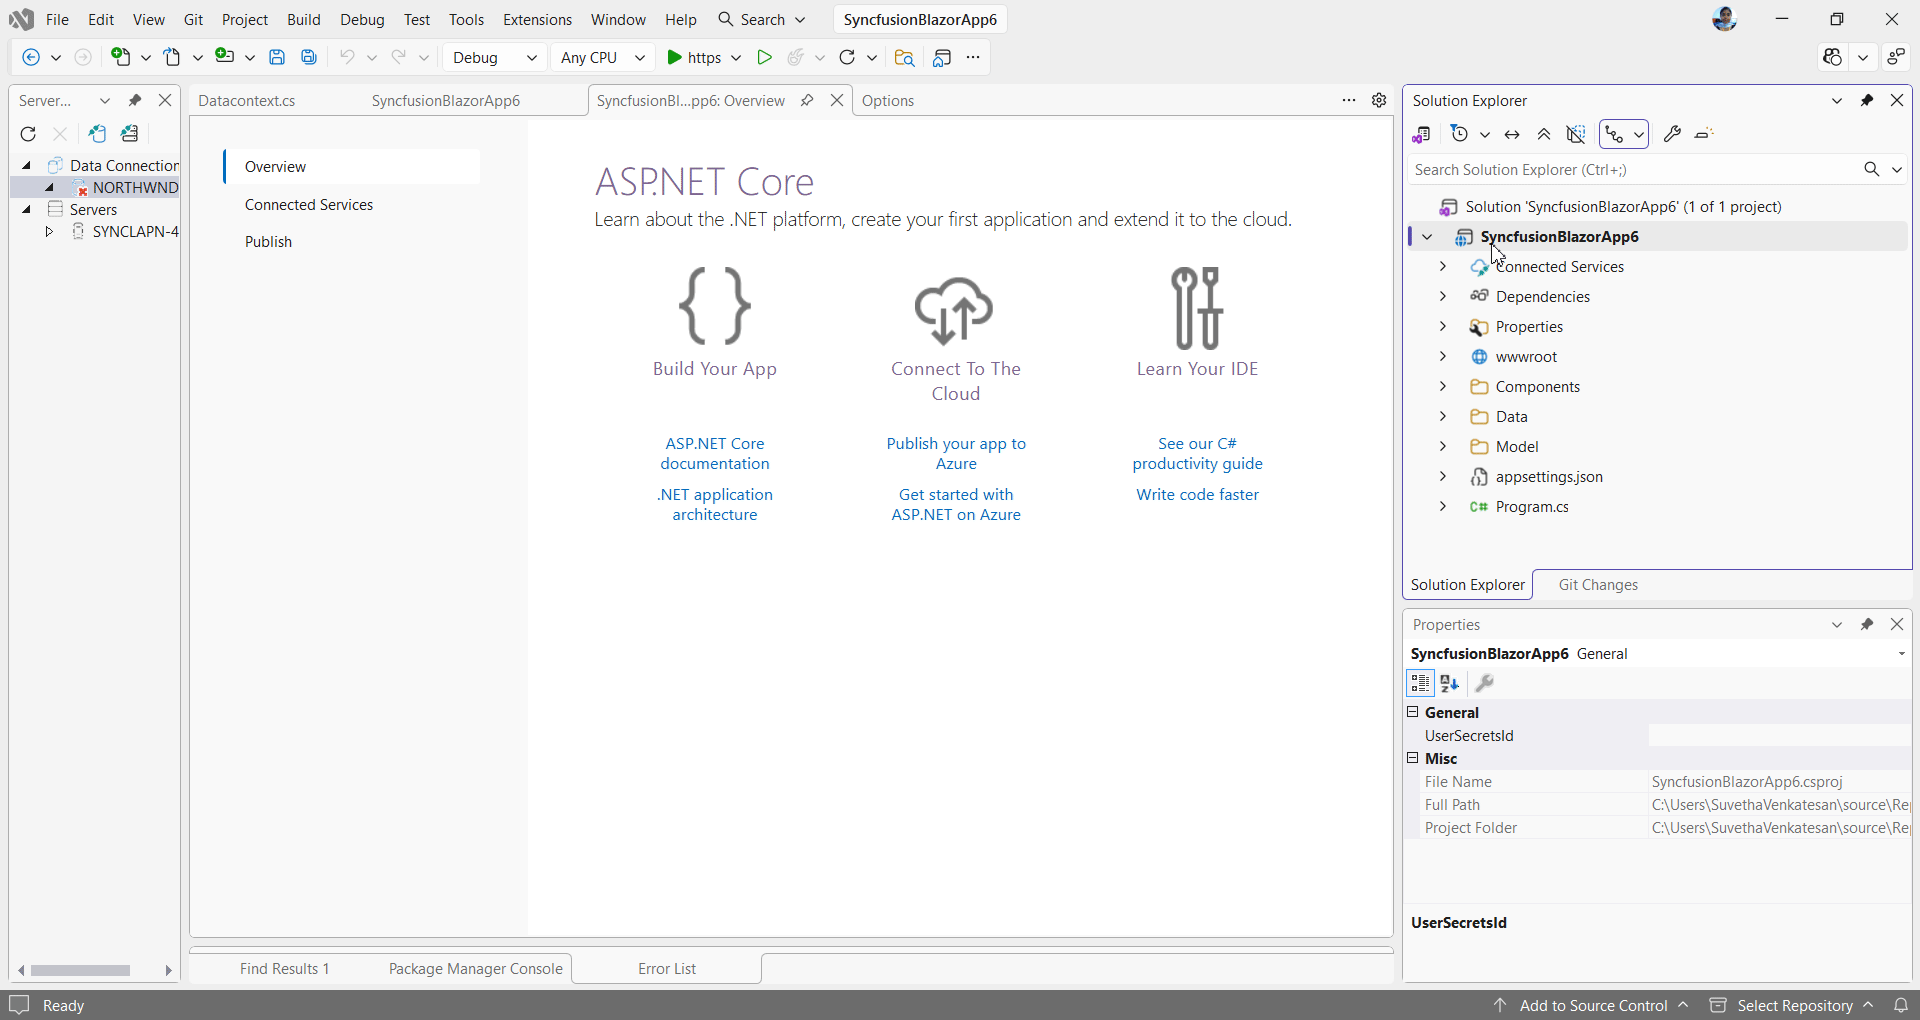Image resolution: width=1920 pixels, height=1020 pixels.
Task: Start without debugging using hollow play icon
Action: click(764, 58)
